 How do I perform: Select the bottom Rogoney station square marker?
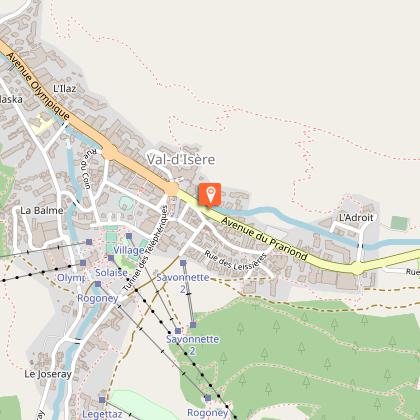click(208, 398)
